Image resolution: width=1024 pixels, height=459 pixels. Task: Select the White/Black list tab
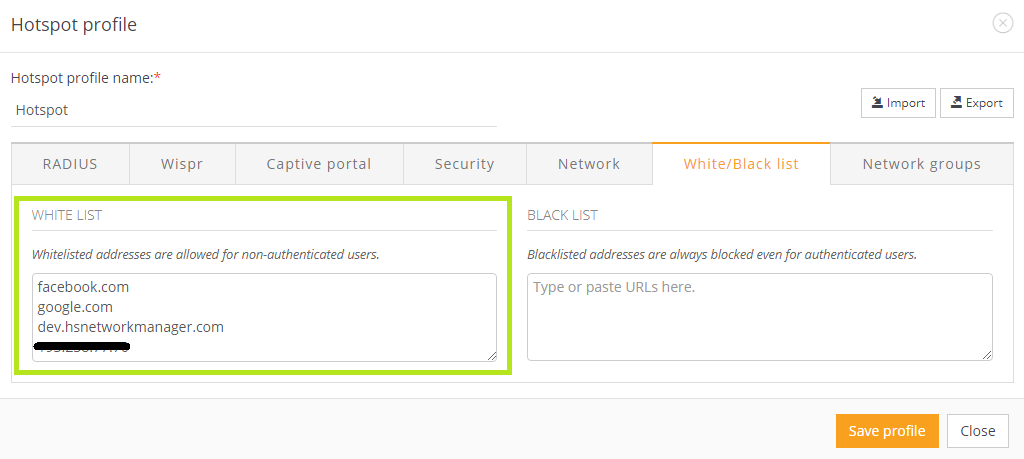741,164
